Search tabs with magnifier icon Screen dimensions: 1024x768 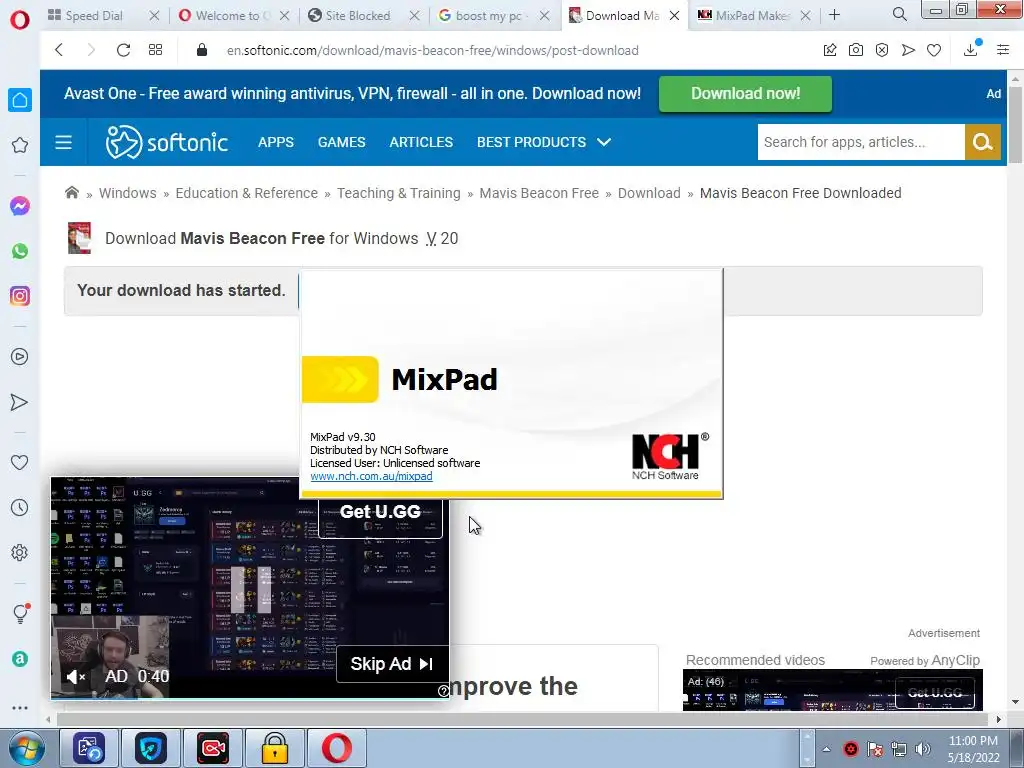[899, 14]
